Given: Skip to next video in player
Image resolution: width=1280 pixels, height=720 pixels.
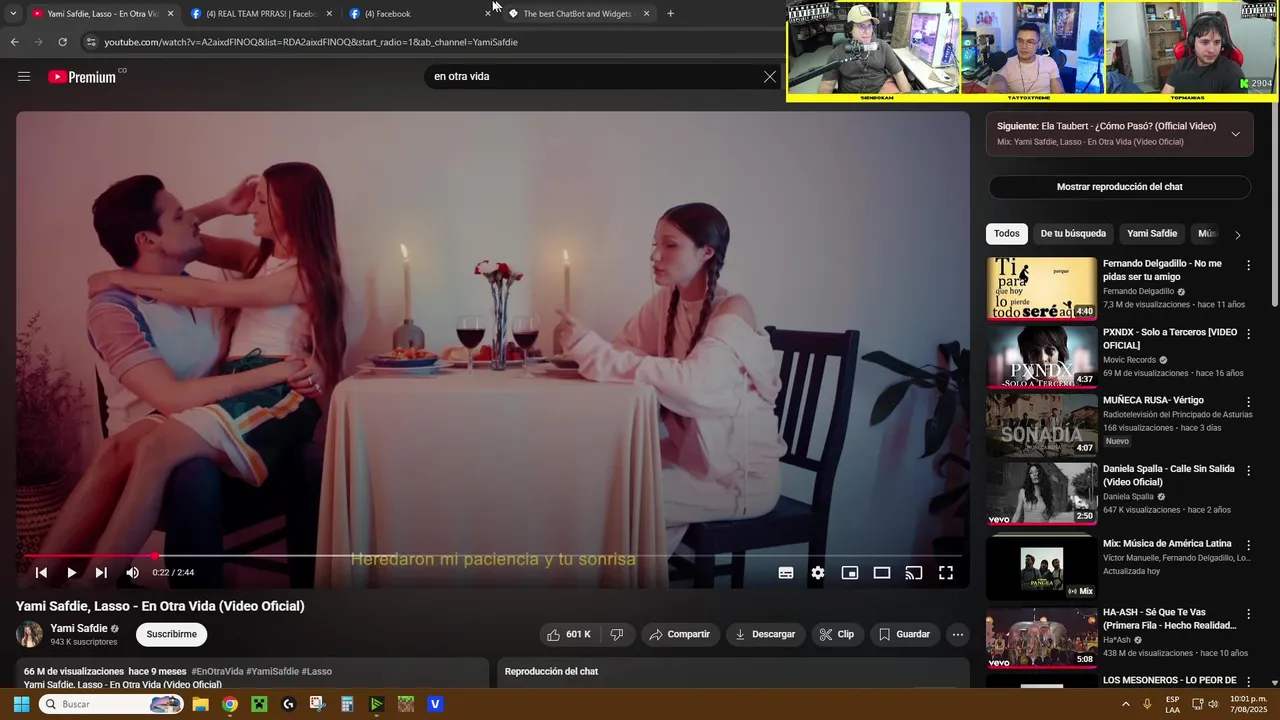Looking at the screenshot, I should pyautogui.click(x=101, y=572).
